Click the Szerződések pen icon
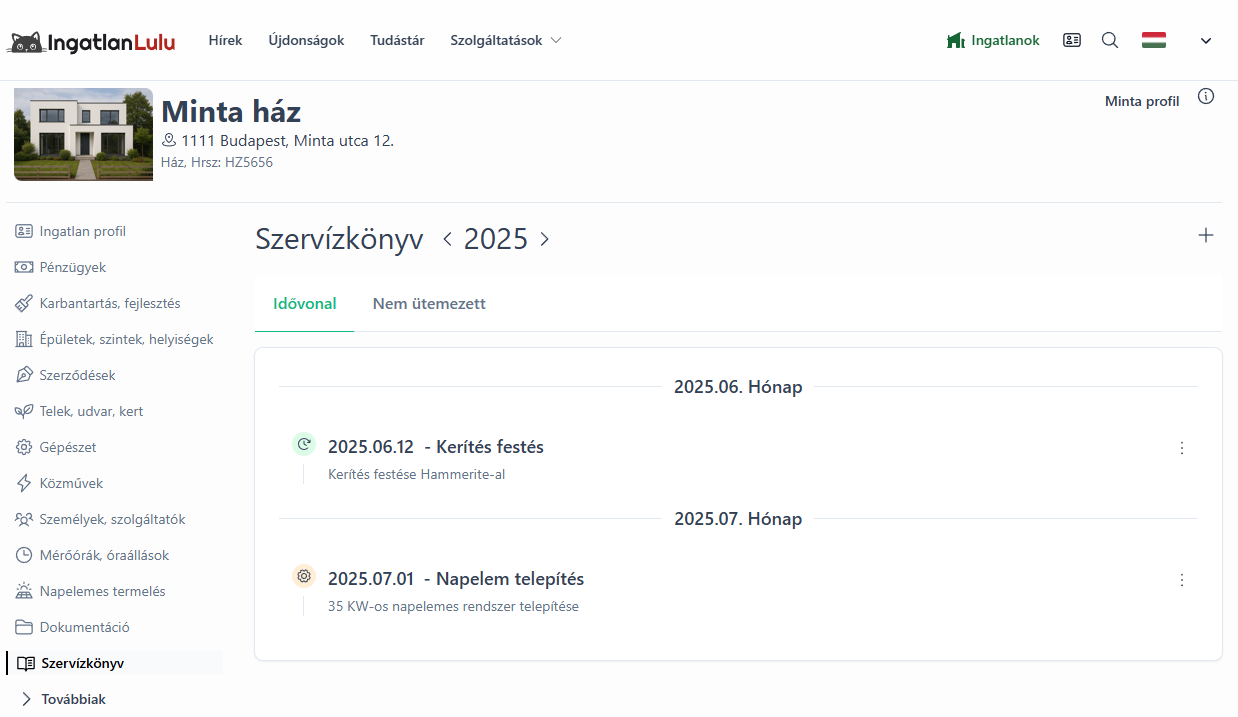 pyautogui.click(x=24, y=375)
